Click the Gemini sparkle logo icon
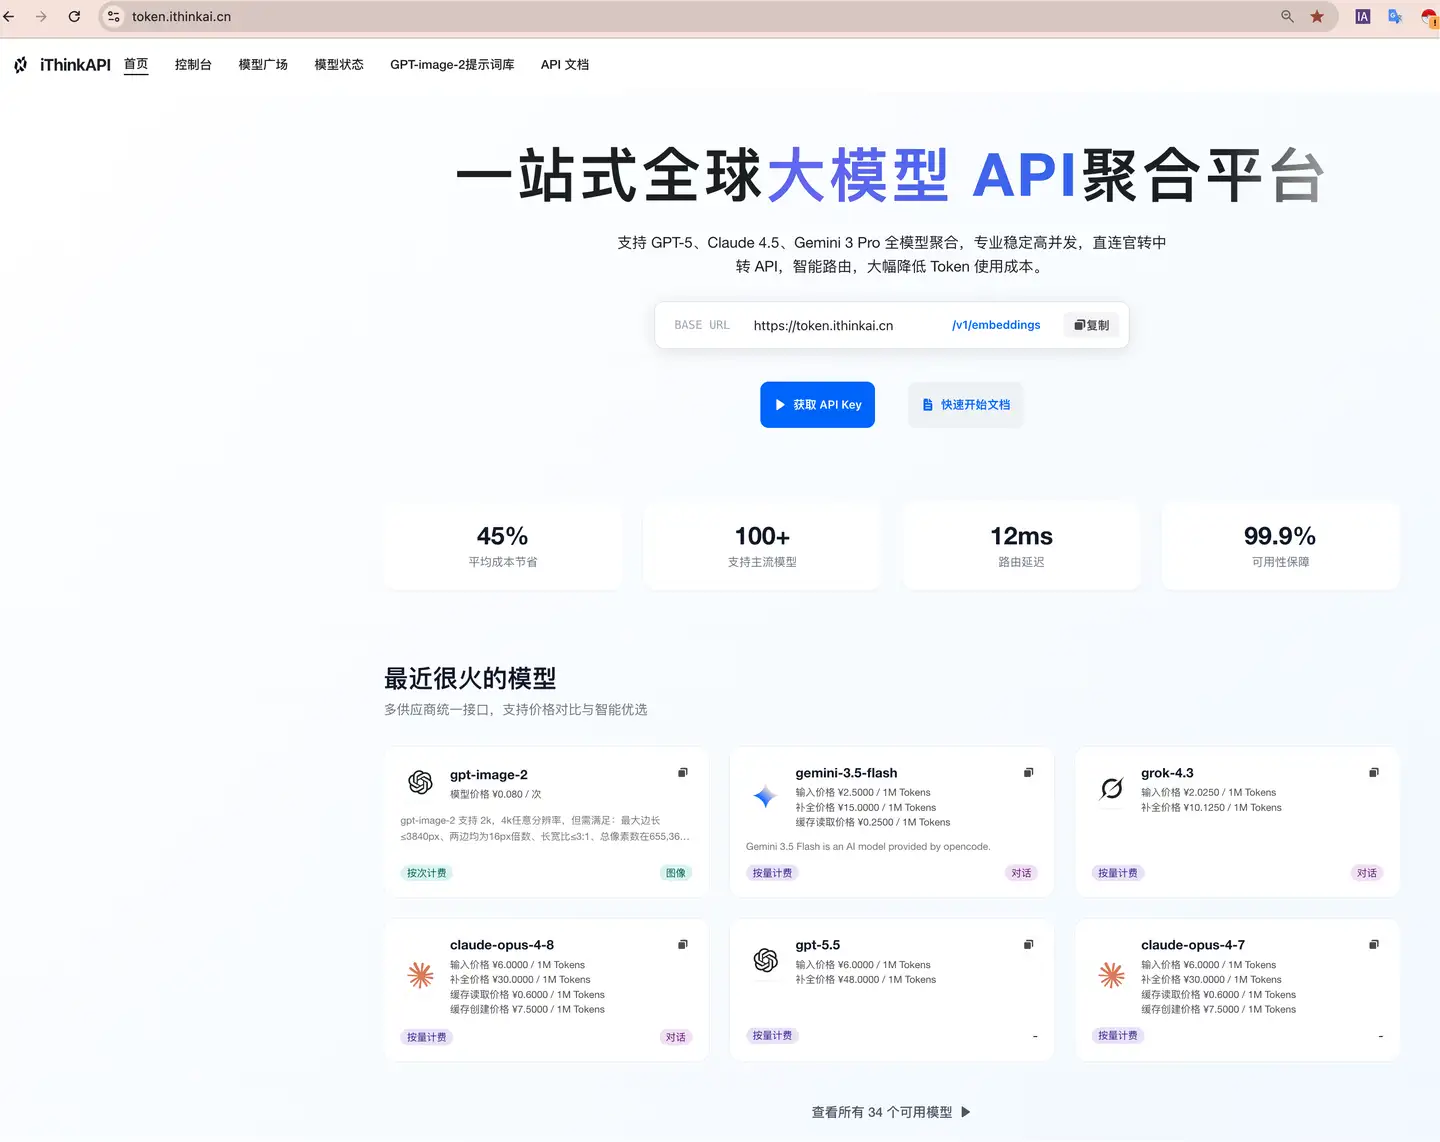The image size is (1440, 1142). click(765, 796)
